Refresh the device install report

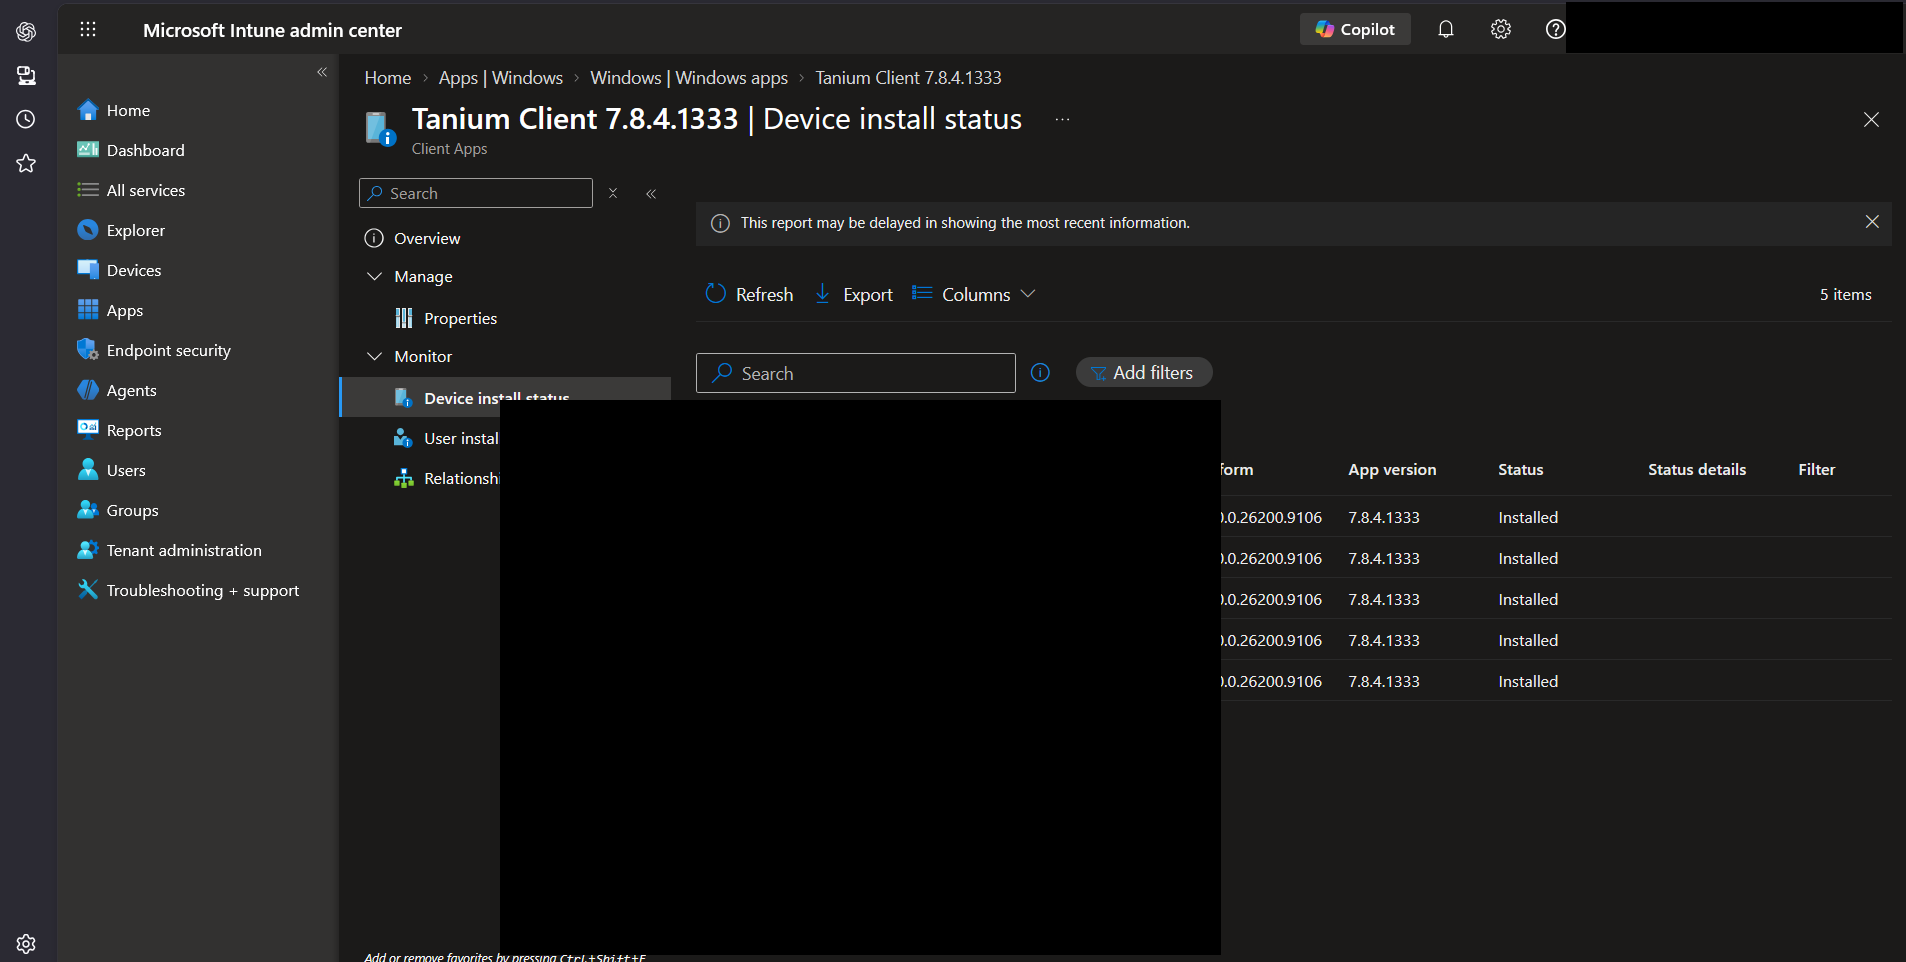749,294
